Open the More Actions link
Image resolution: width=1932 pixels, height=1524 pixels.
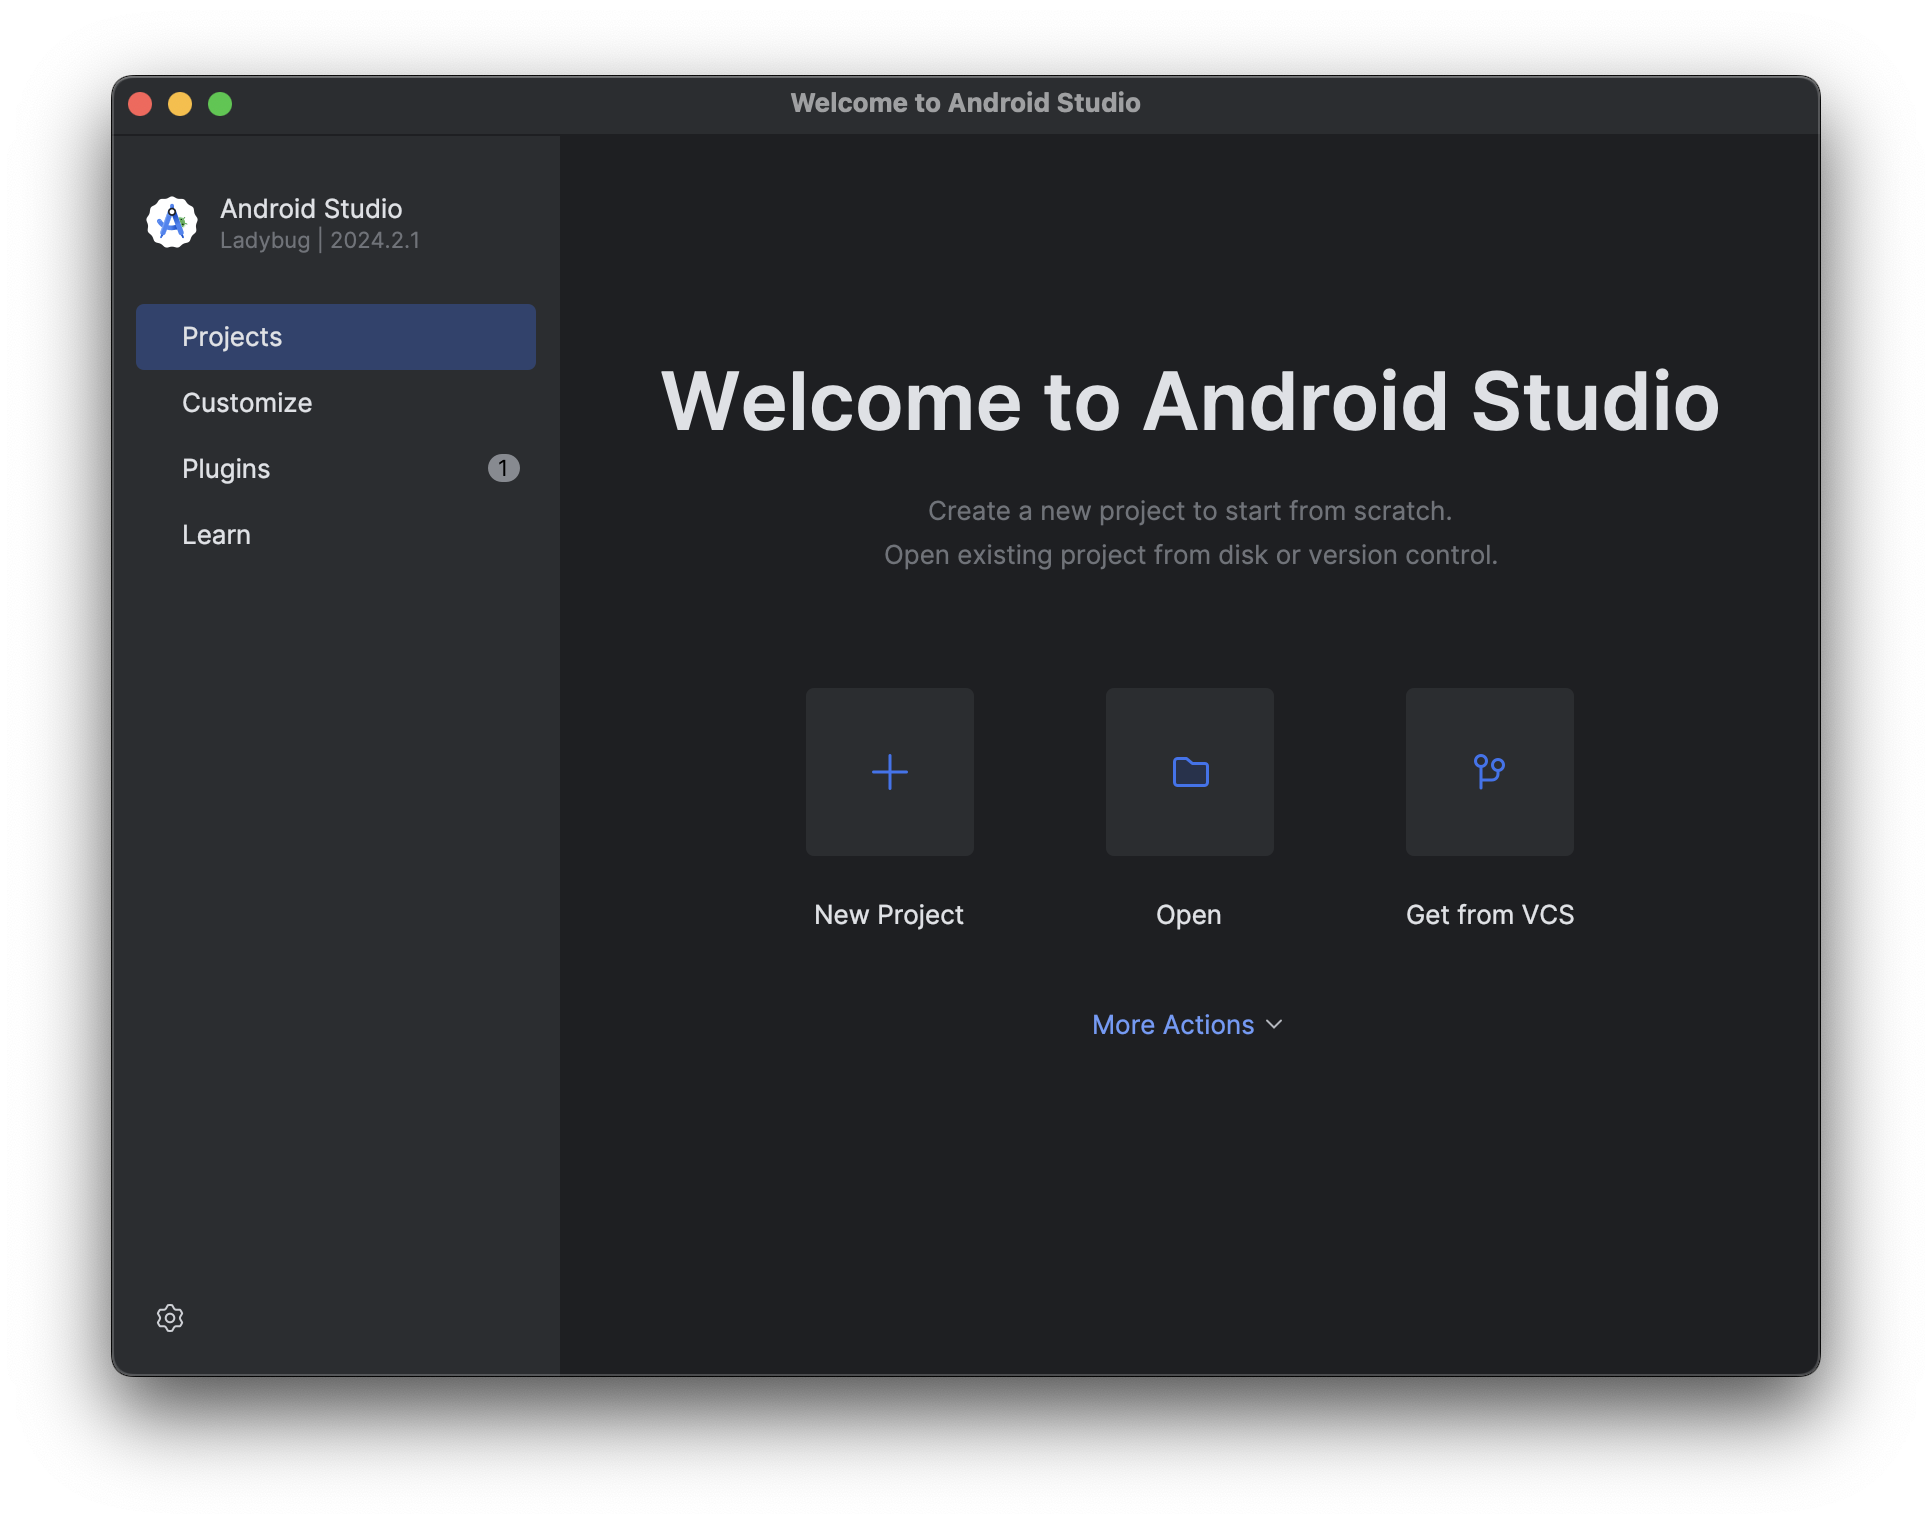(1172, 1025)
